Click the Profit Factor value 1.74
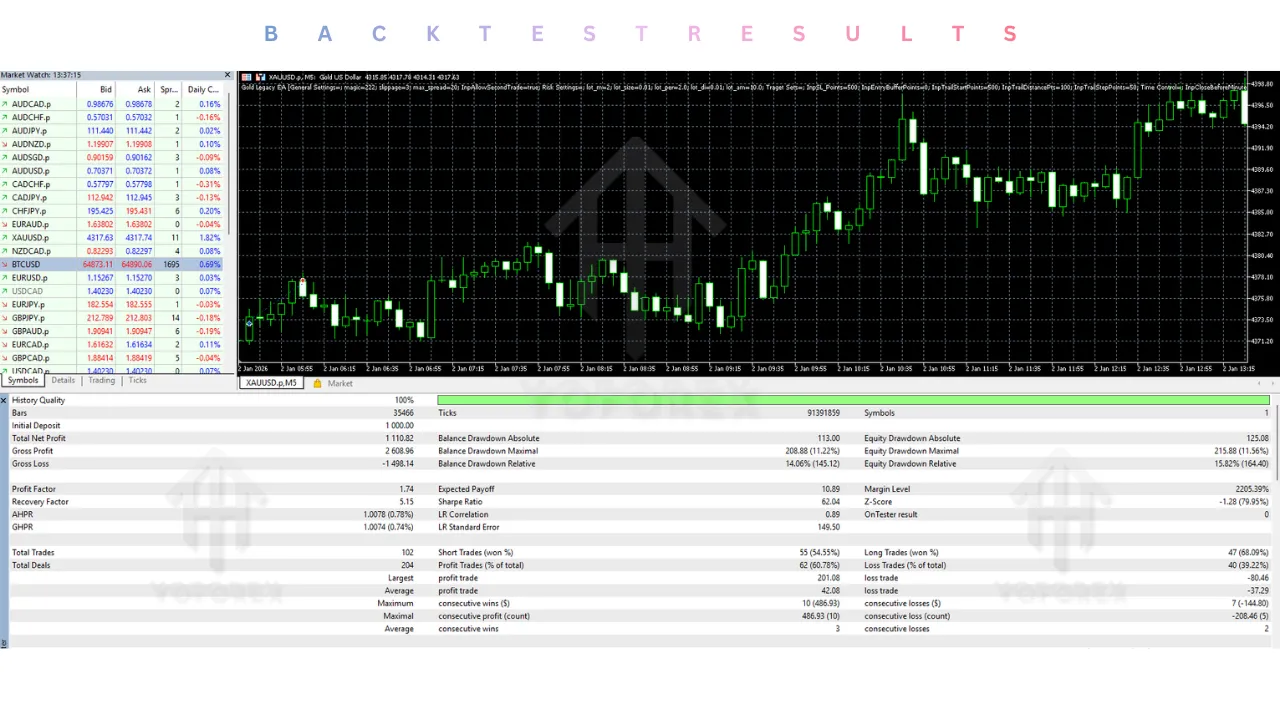Screen dimensions: 1280x720 tap(406, 489)
